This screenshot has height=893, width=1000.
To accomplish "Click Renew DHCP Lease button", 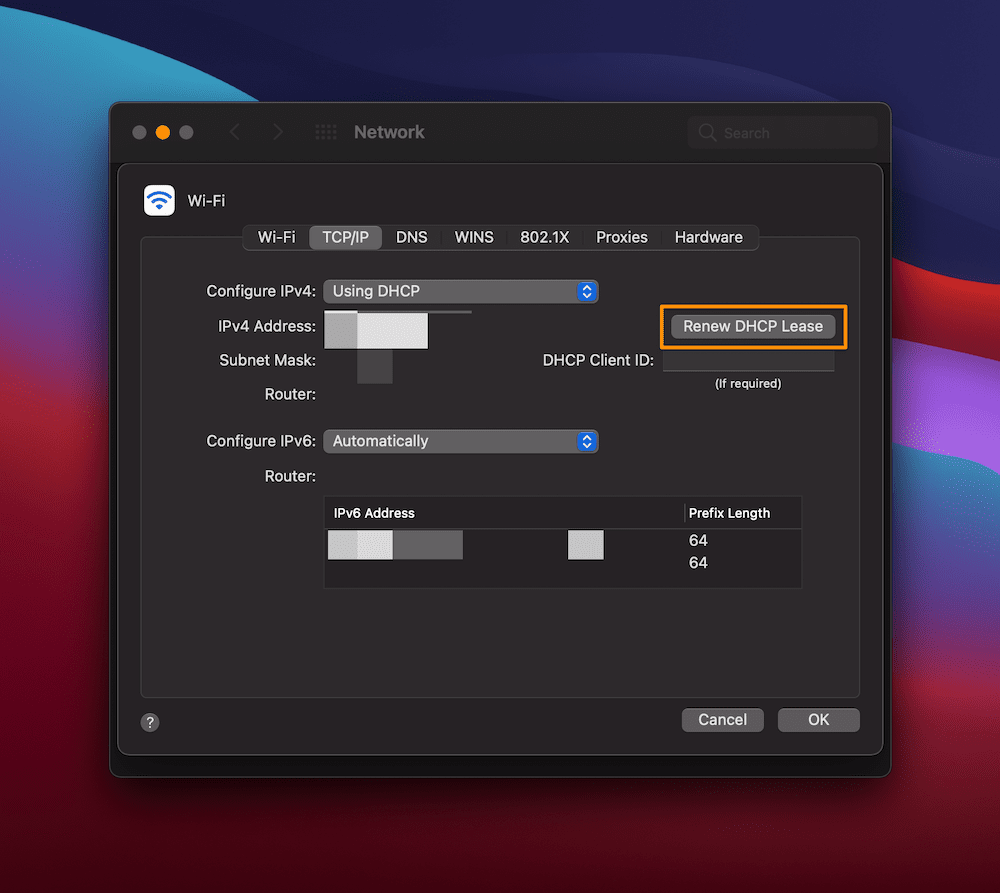I will [753, 326].
